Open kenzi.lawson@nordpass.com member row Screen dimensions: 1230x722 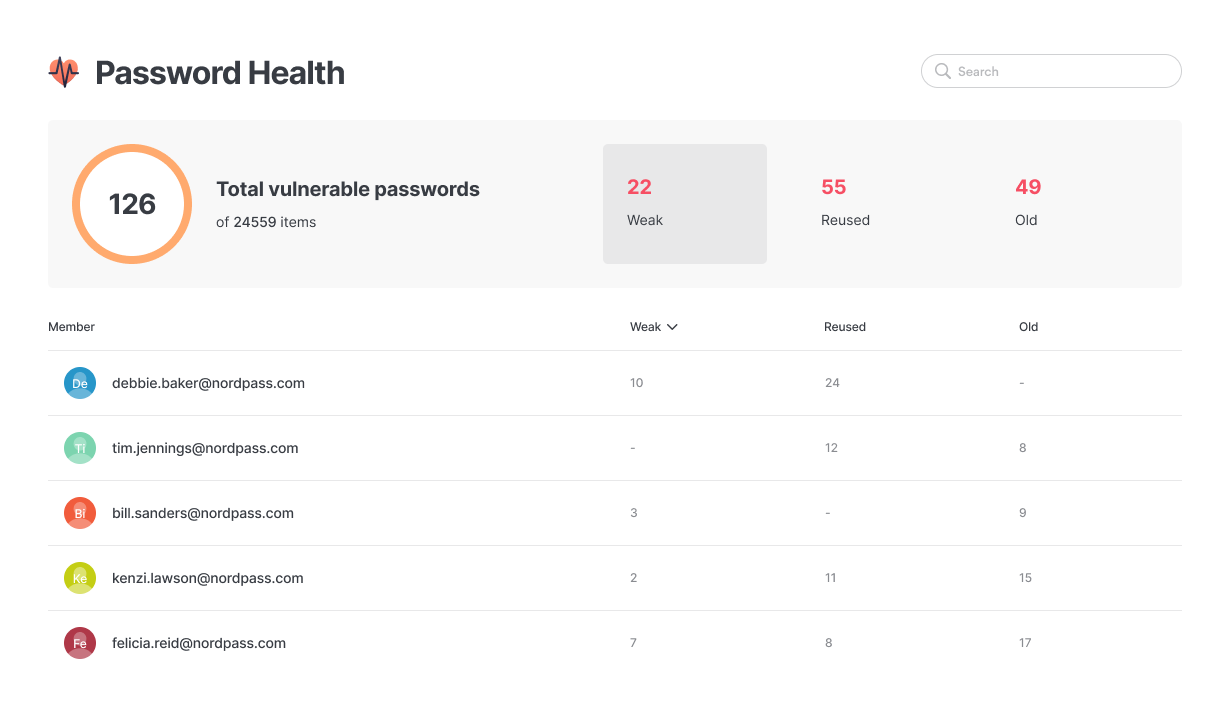[x=615, y=578]
